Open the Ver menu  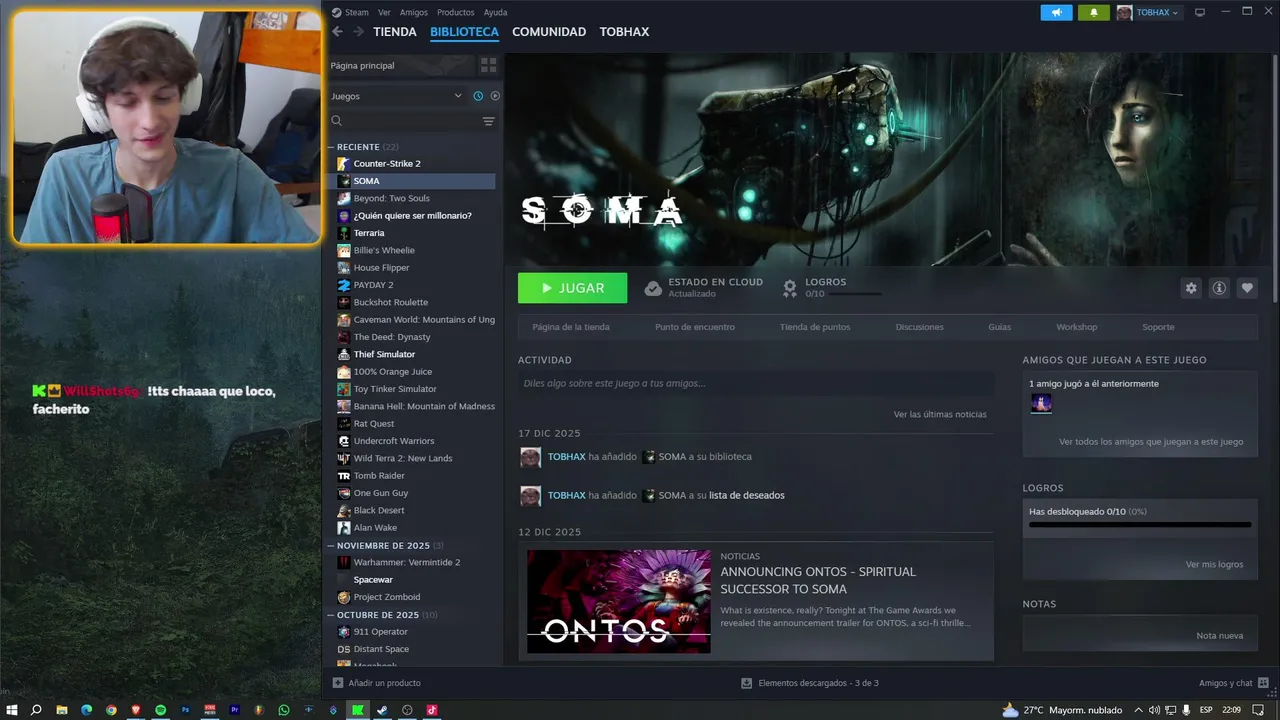click(384, 12)
